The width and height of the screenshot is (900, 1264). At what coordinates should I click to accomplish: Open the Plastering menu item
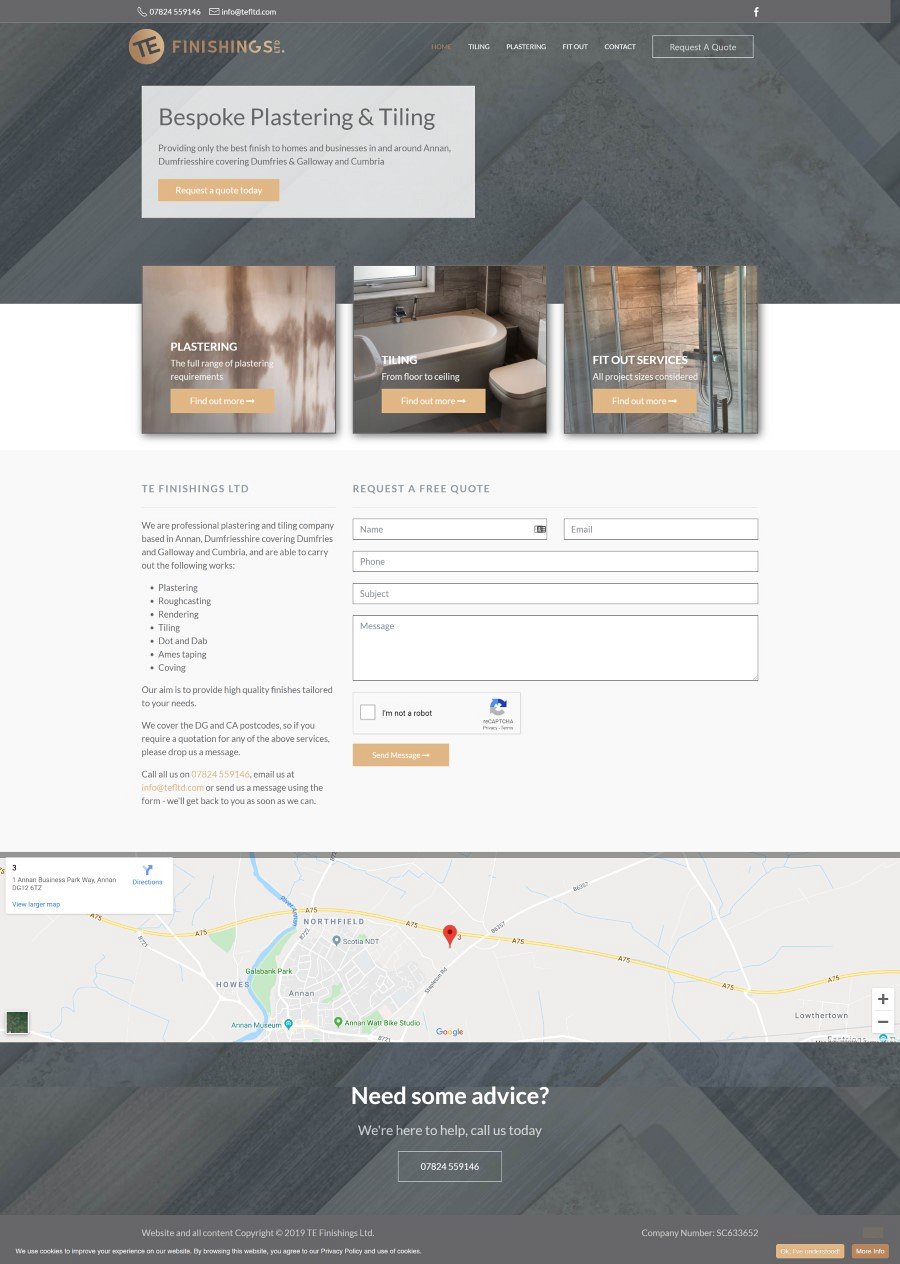526,47
